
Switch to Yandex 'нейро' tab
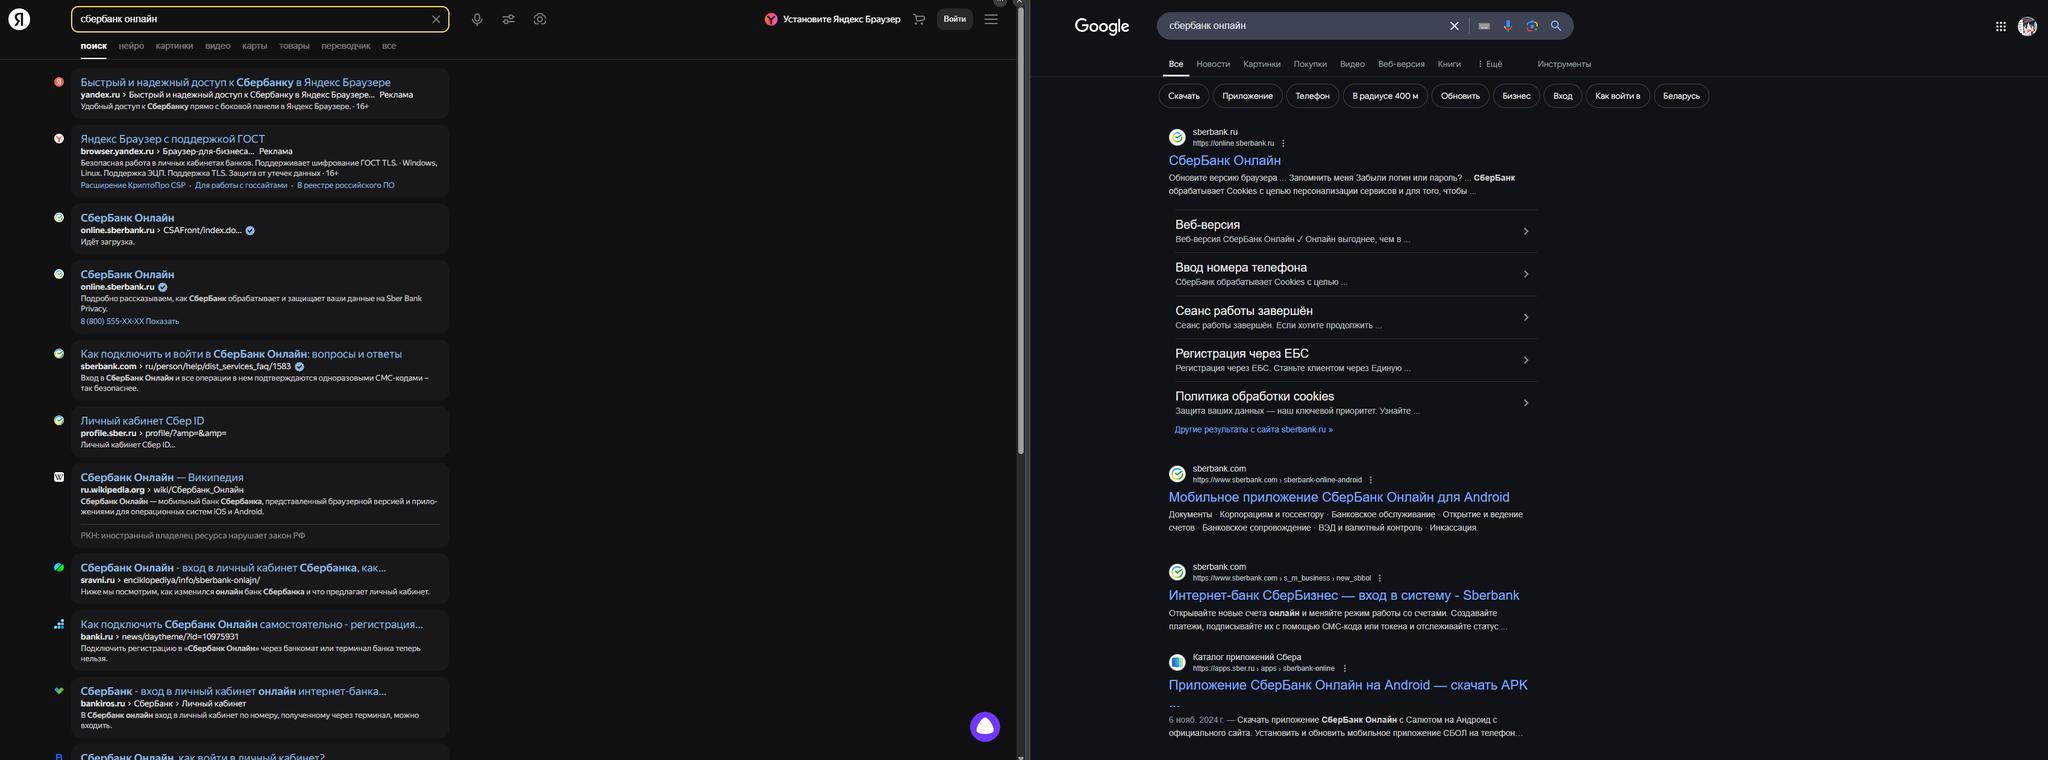click(131, 46)
